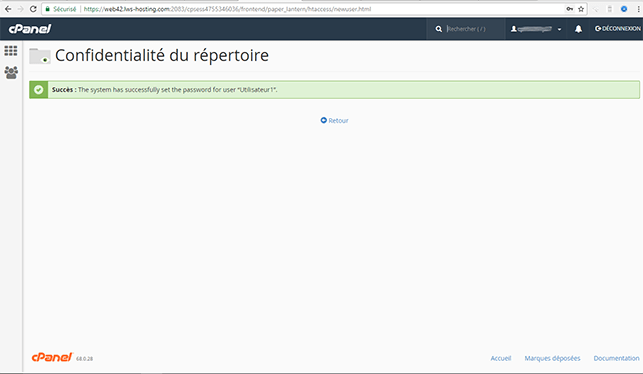
Task: Click the search magnifier icon
Action: [438, 29]
